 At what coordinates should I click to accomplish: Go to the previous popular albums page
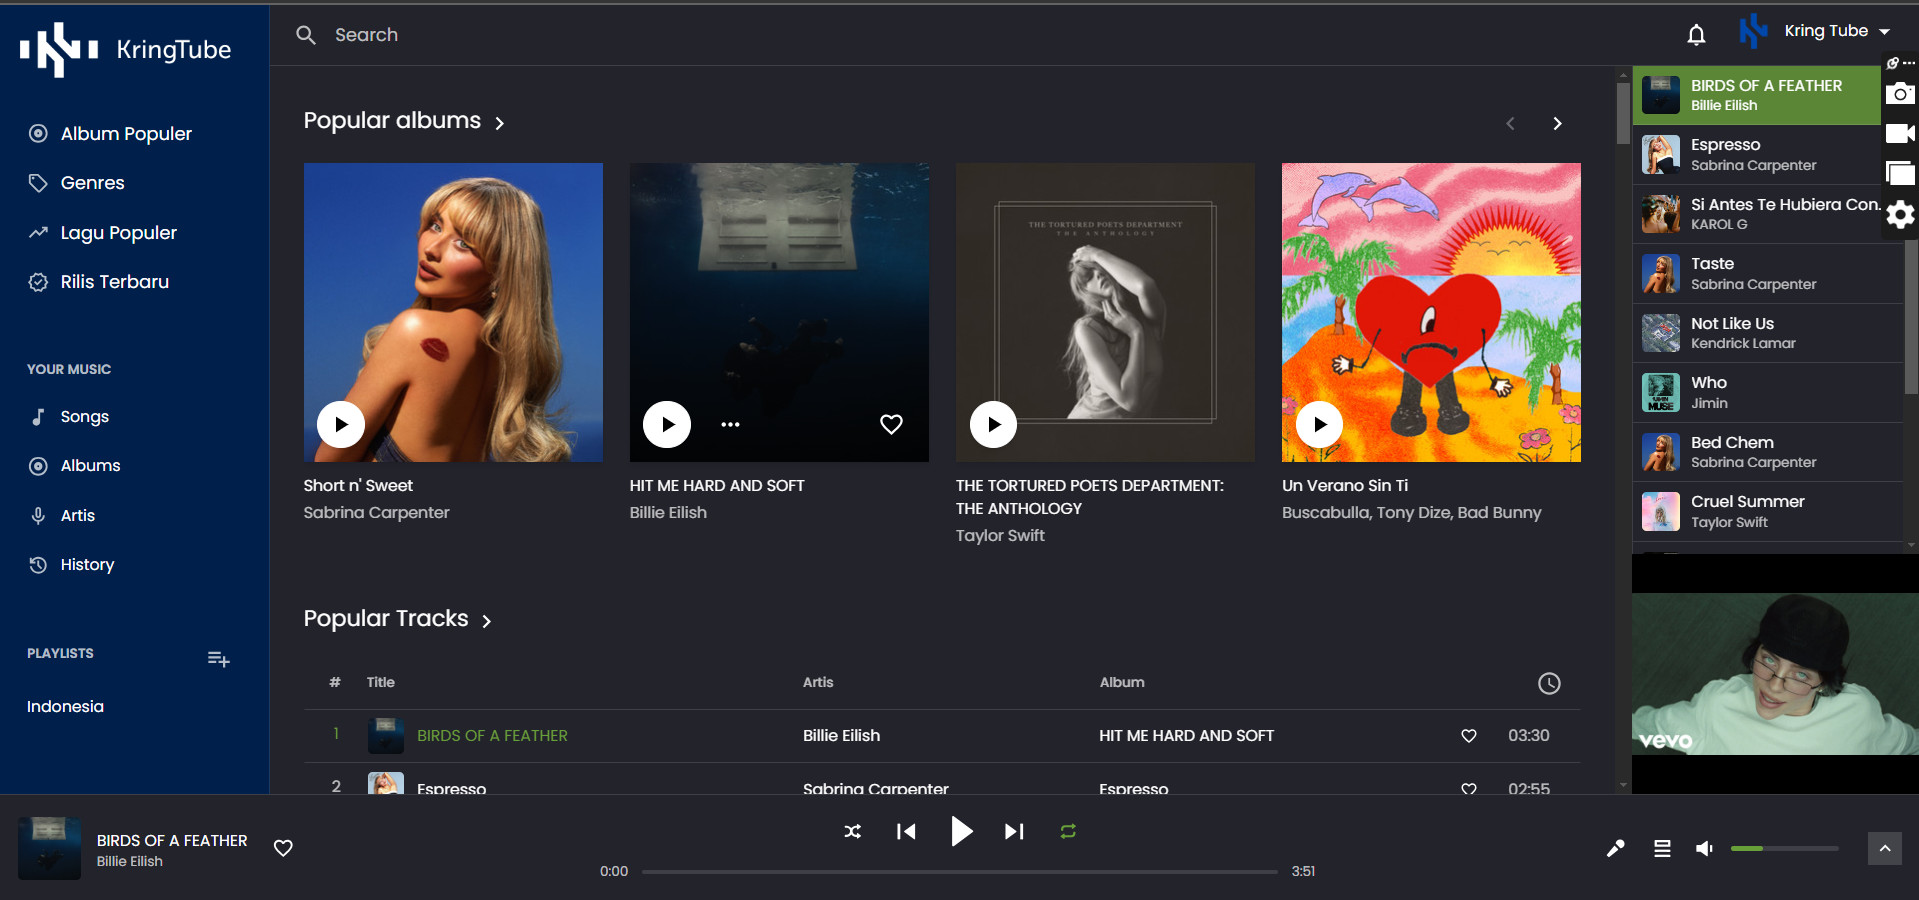click(x=1510, y=123)
